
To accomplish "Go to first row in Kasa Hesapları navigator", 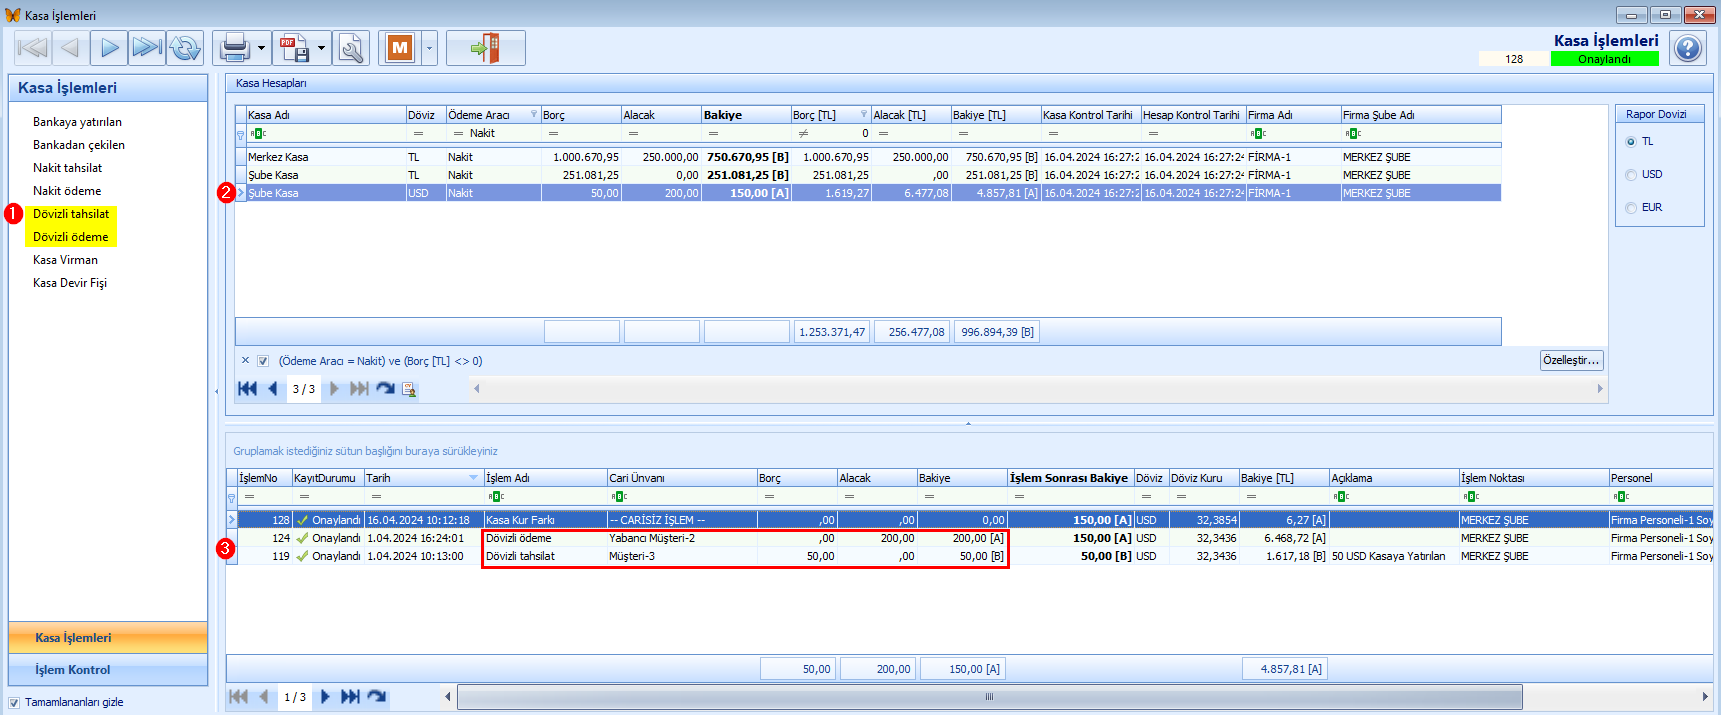I will point(248,389).
